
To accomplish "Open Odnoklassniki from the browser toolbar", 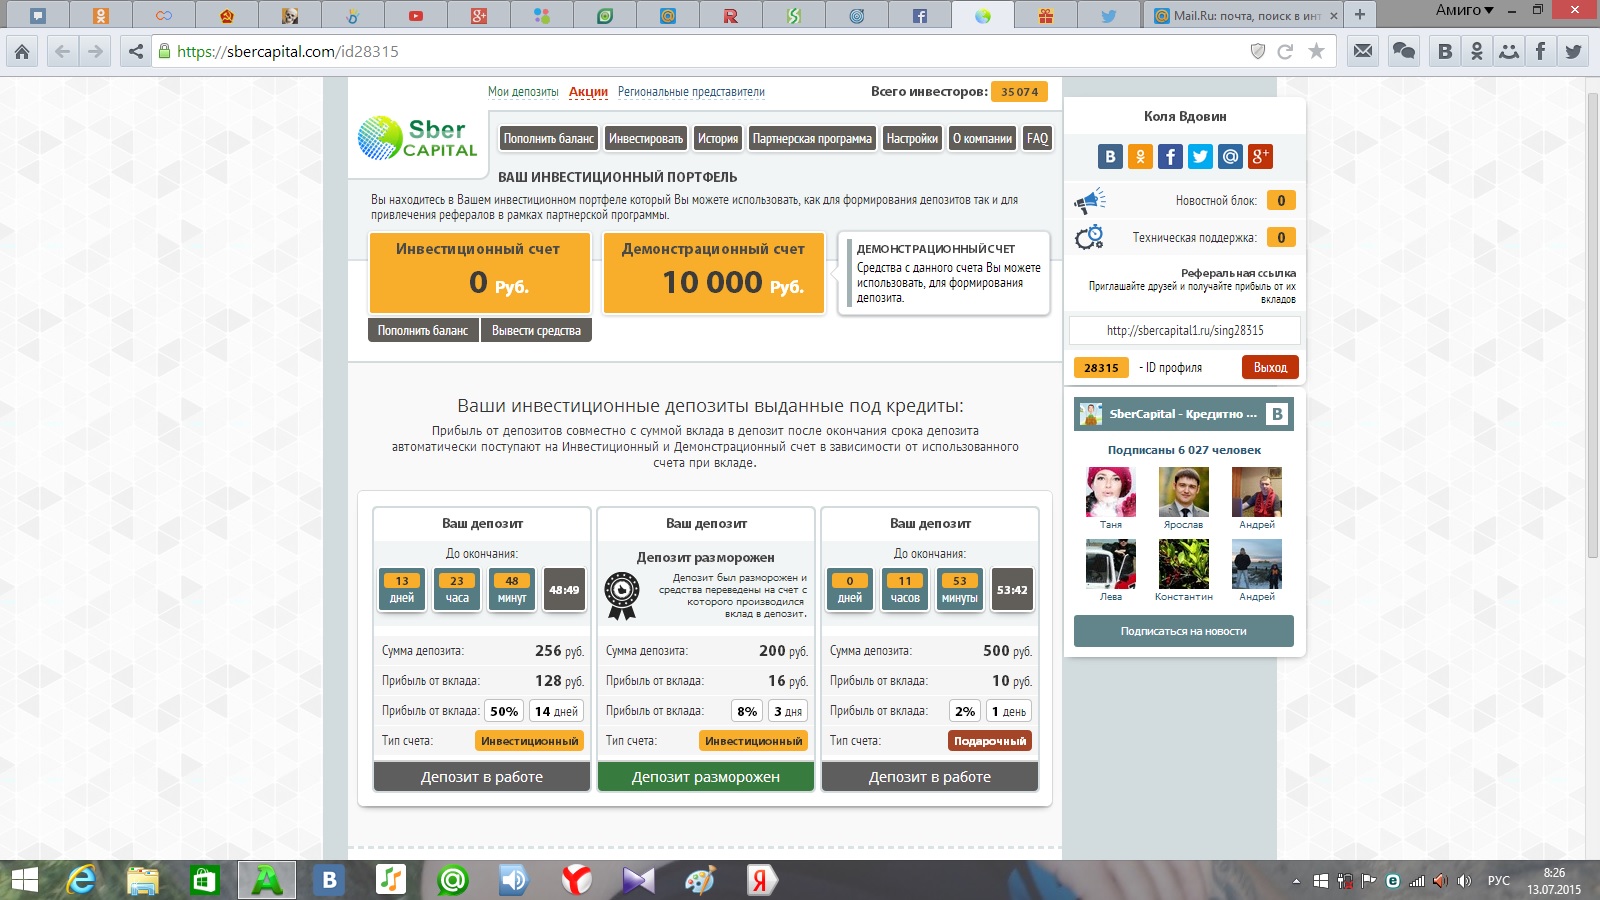I will coord(1477,51).
